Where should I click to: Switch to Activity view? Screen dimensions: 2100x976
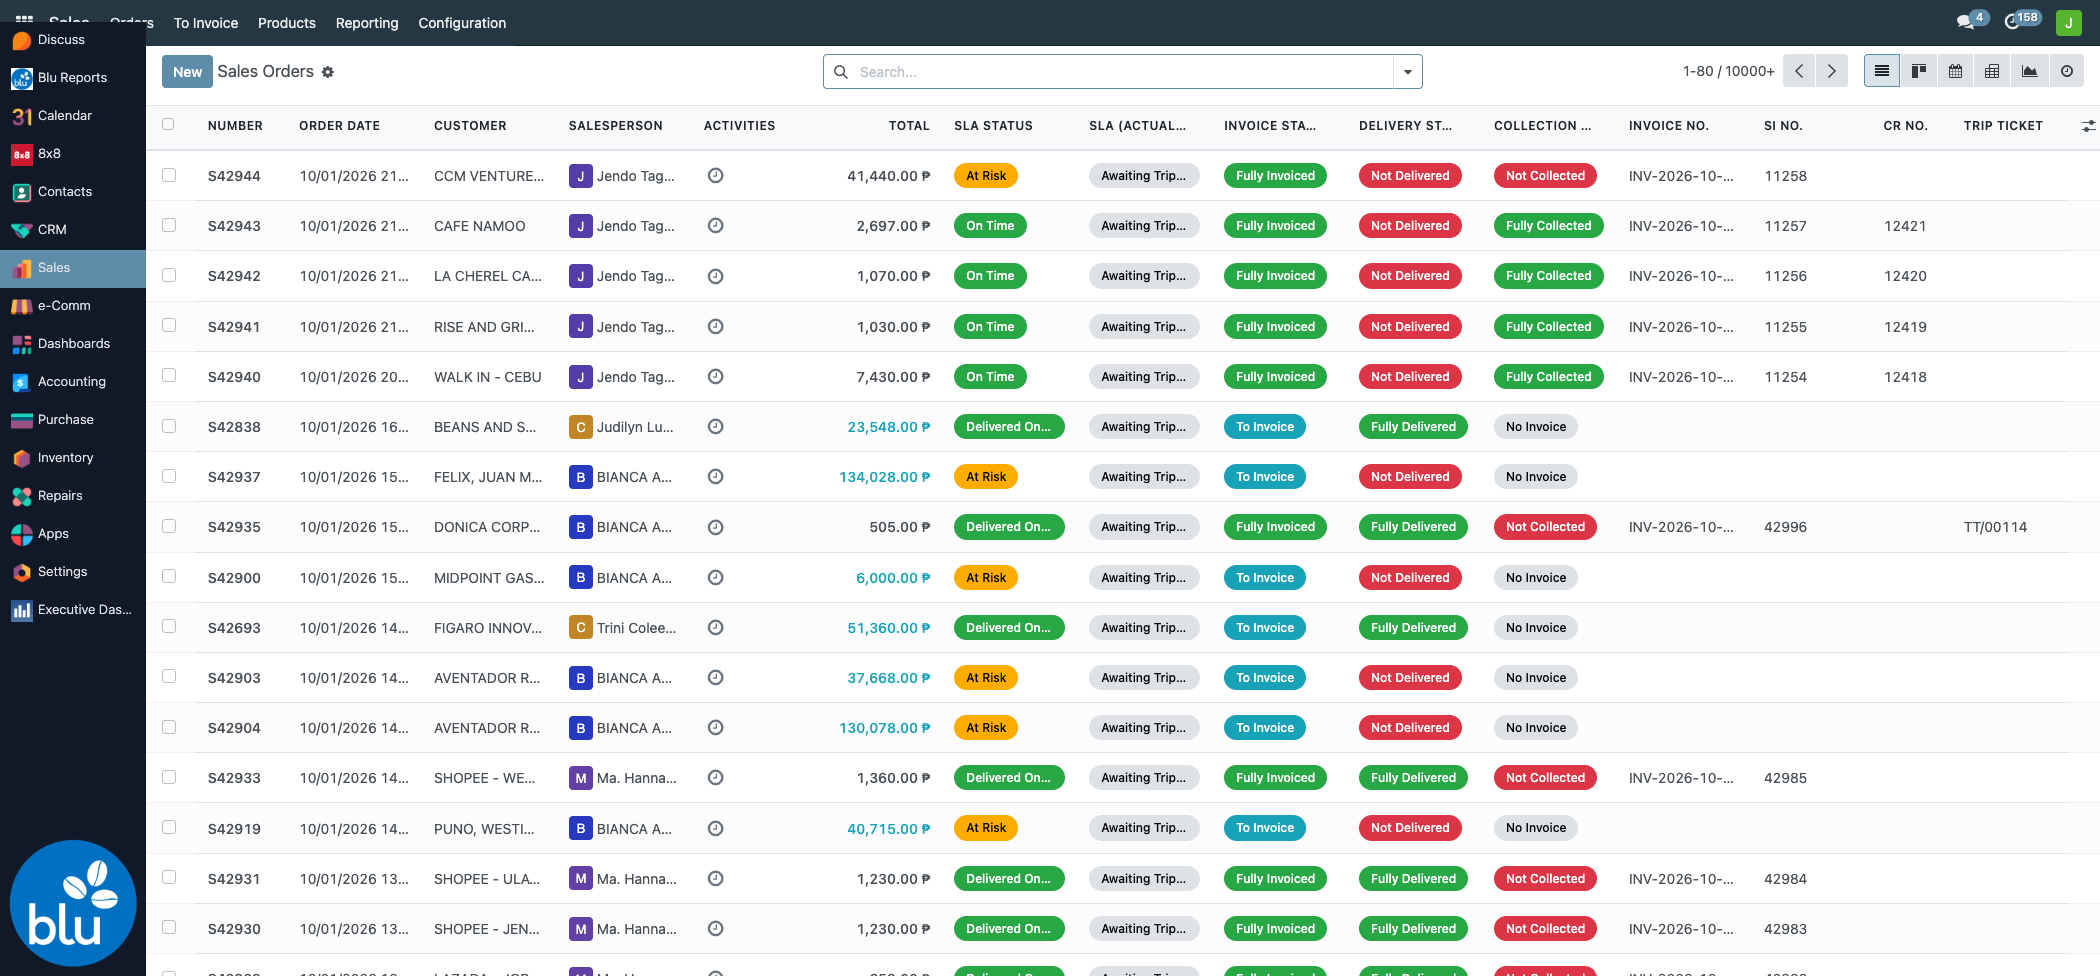pyautogui.click(x=2066, y=71)
